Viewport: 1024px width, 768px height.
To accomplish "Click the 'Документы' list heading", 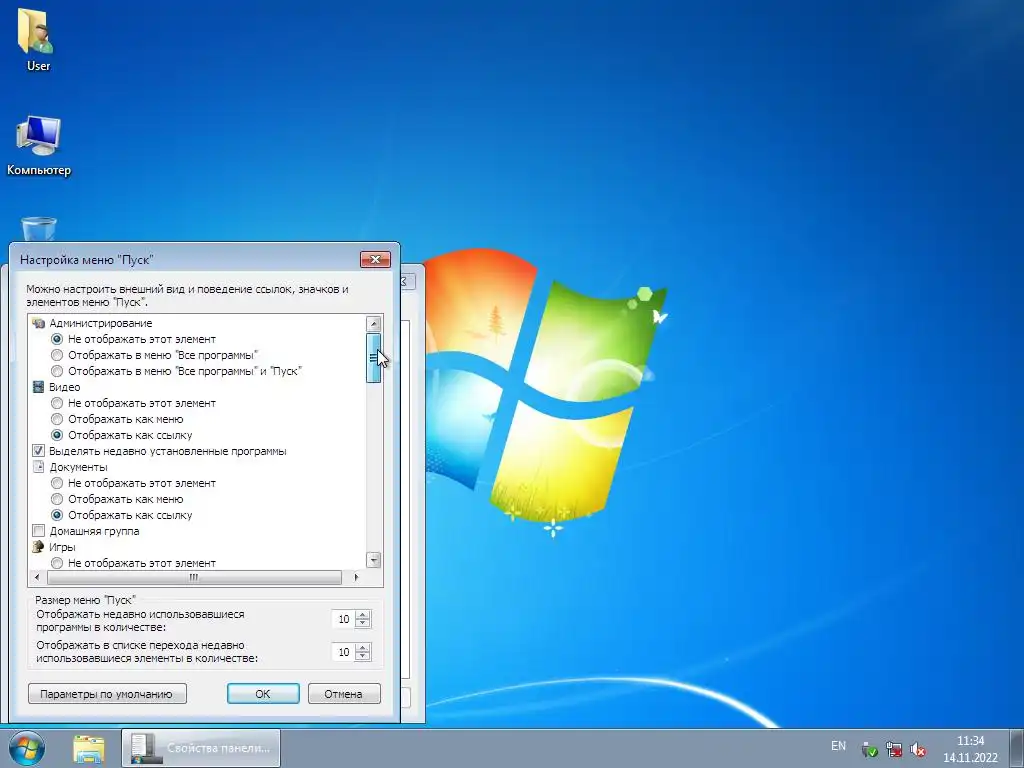I will [x=78, y=467].
